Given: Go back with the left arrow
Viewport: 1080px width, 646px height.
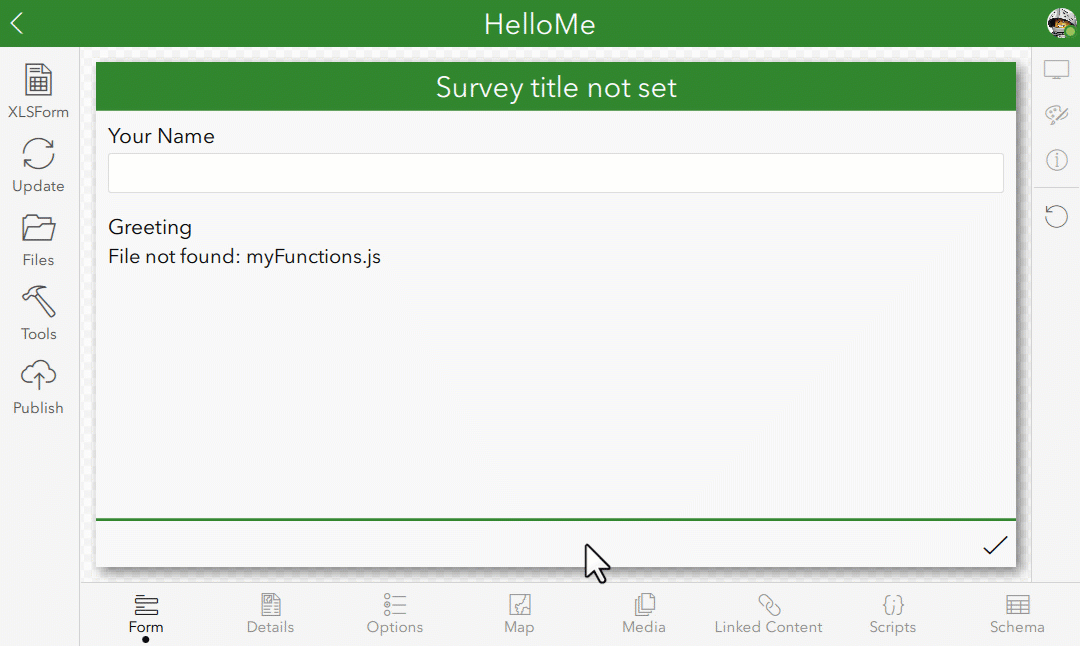Looking at the screenshot, I should 16,22.
